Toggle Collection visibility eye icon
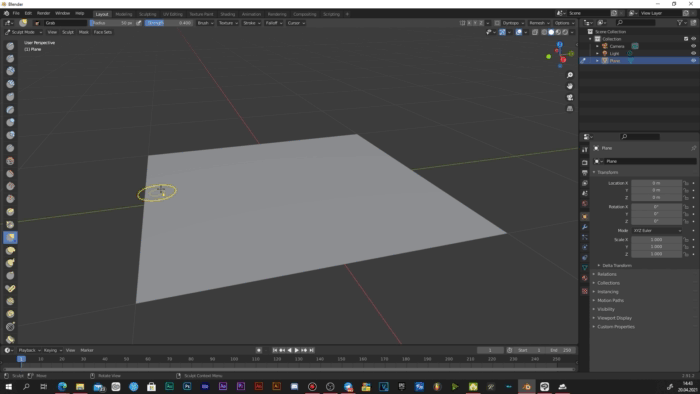This screenshot has width=700, height=394. [x=693, y=39]
